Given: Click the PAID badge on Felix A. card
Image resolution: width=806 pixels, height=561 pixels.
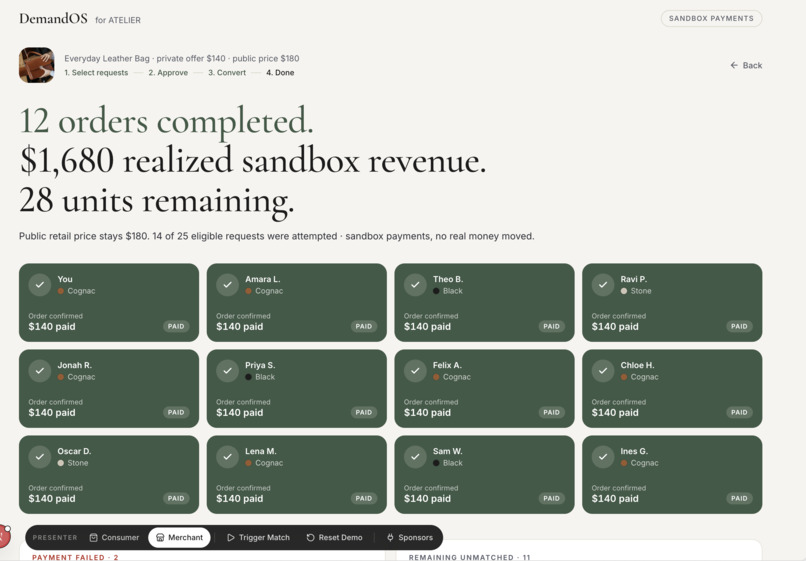Looking at the screenshot, I should (551, 412).
